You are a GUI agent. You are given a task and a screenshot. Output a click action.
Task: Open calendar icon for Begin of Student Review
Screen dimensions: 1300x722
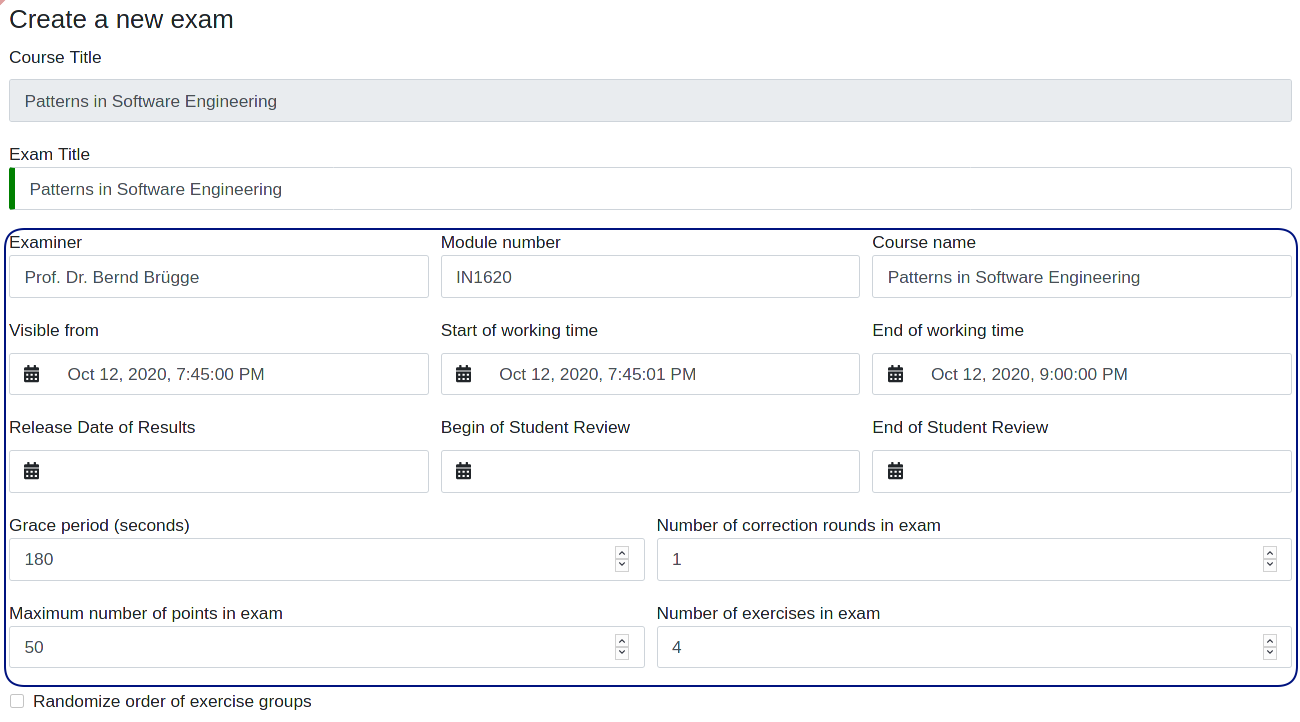click(x=463, y=471)
